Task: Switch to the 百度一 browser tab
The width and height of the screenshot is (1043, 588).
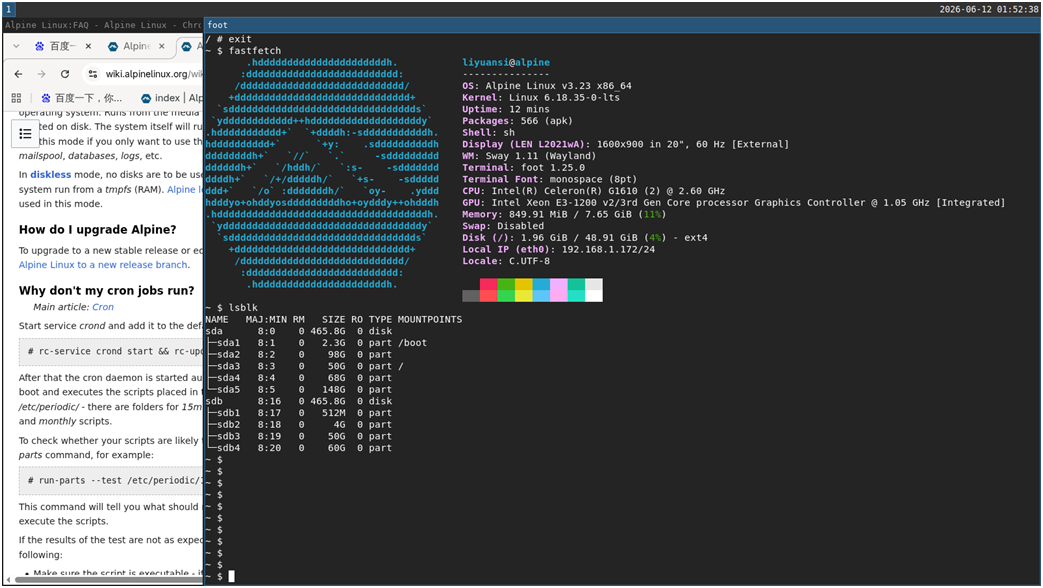Action: coord(55,46)
